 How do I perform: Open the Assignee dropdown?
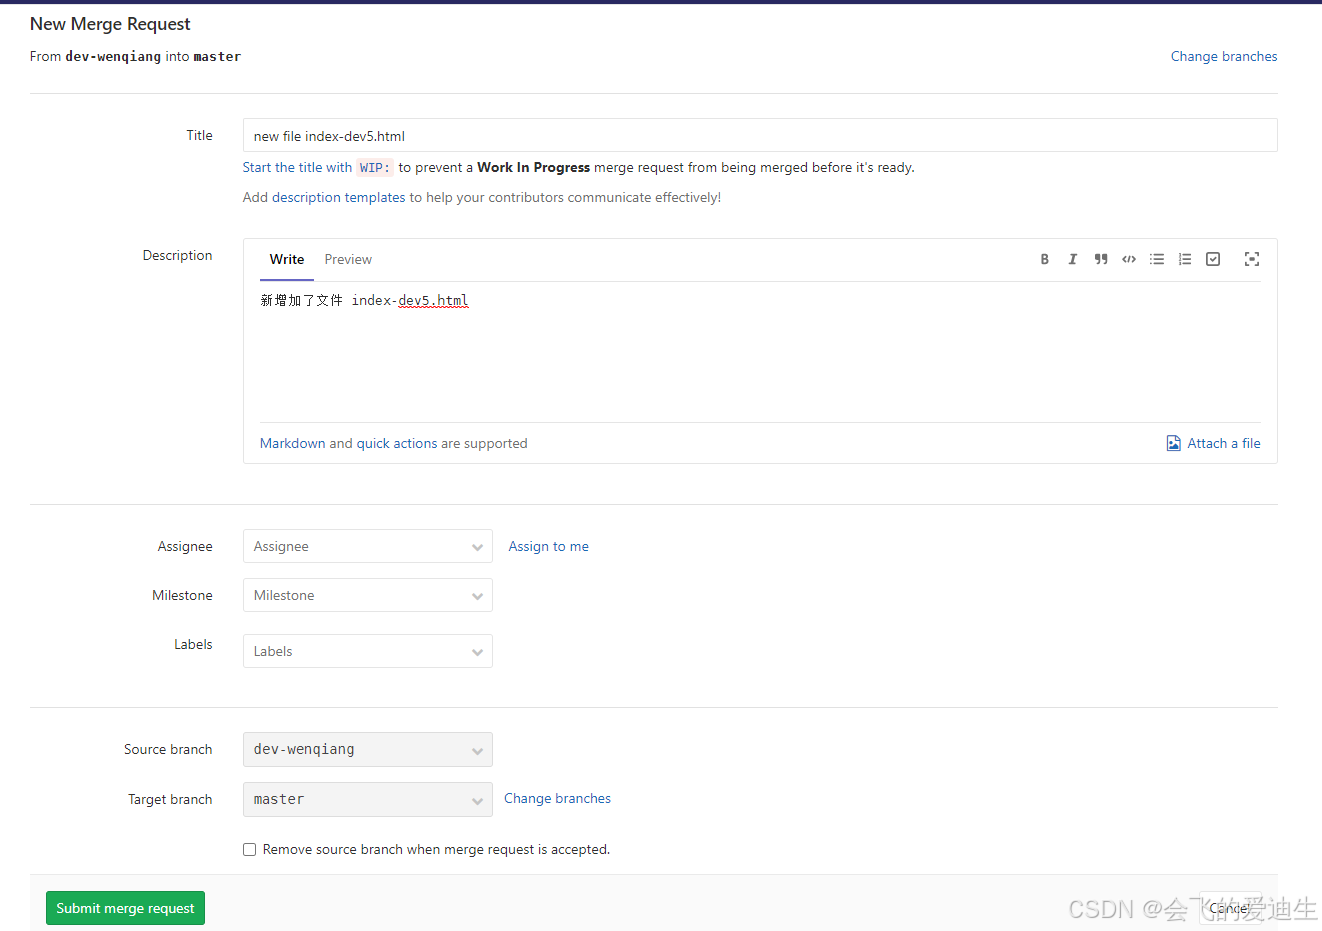pyautogui.click(x=367, y=546)
